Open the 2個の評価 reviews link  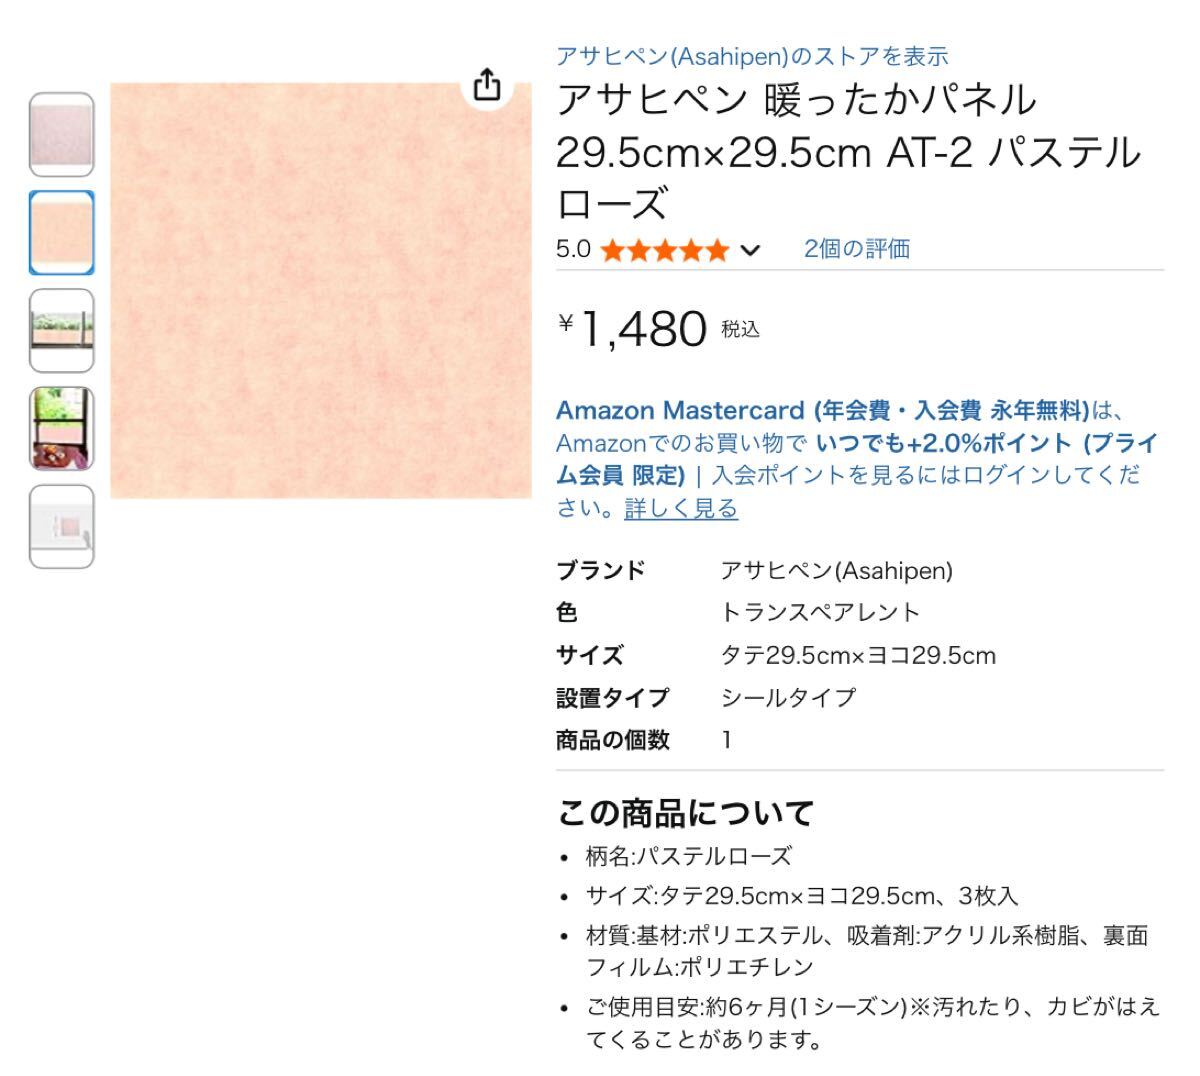pyautogui.click(x=857, y=249)
